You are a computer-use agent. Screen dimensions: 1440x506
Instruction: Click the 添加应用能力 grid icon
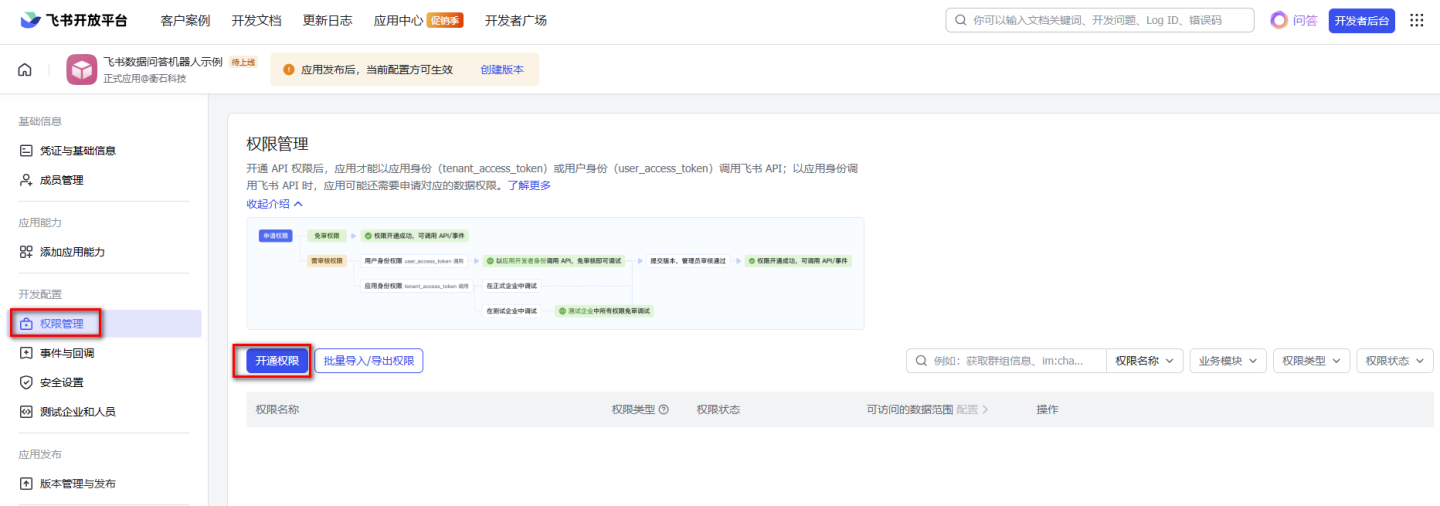pos(26,252)
